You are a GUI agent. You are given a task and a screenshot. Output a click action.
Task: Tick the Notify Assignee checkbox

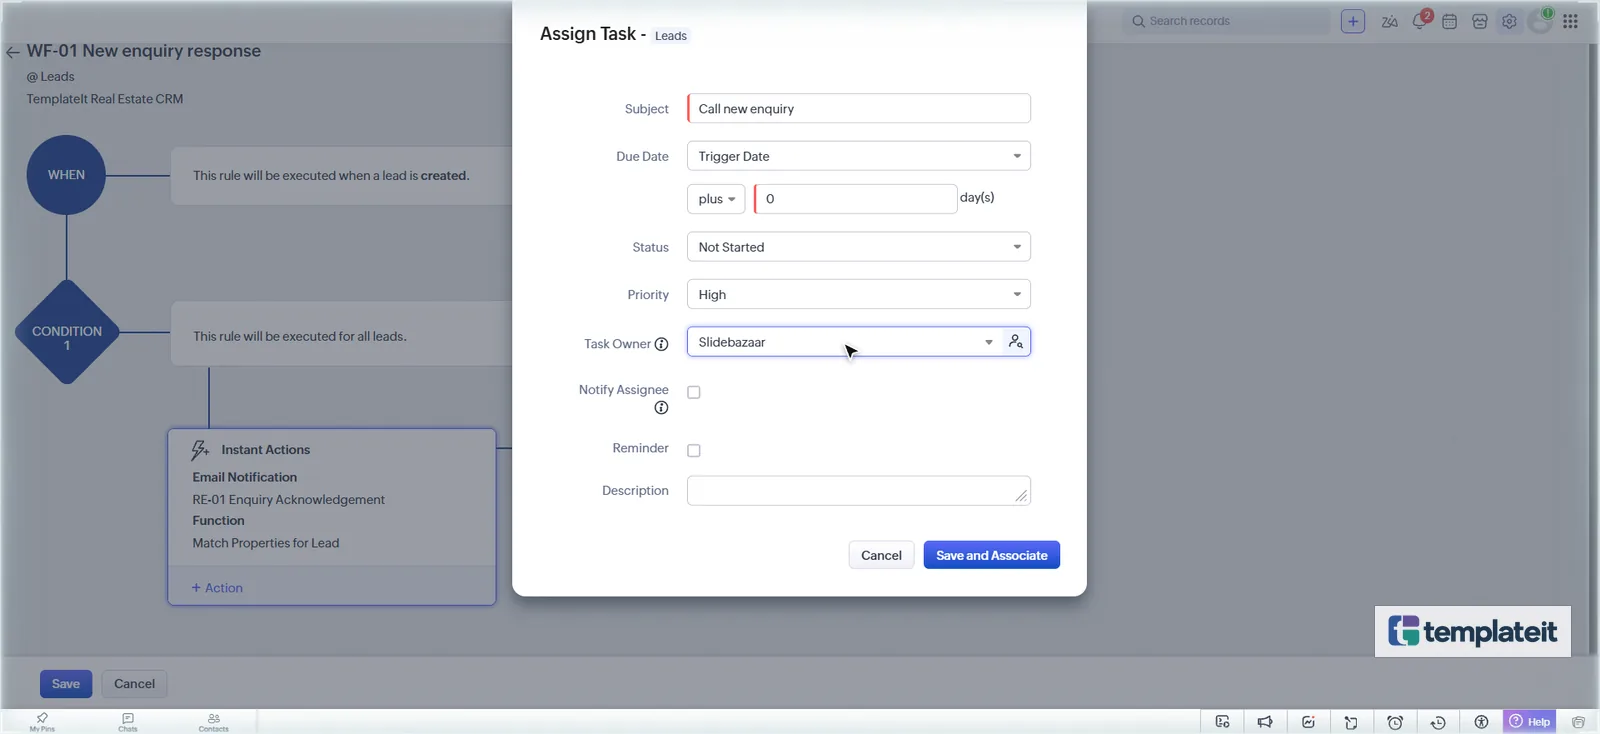tap(694, 392)
